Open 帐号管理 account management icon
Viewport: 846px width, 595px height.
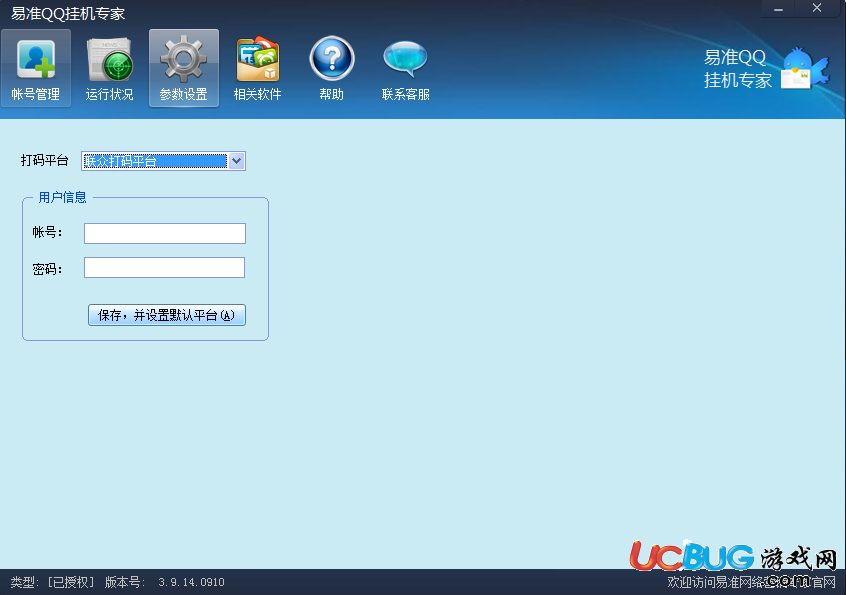click(x=36, y=69)
